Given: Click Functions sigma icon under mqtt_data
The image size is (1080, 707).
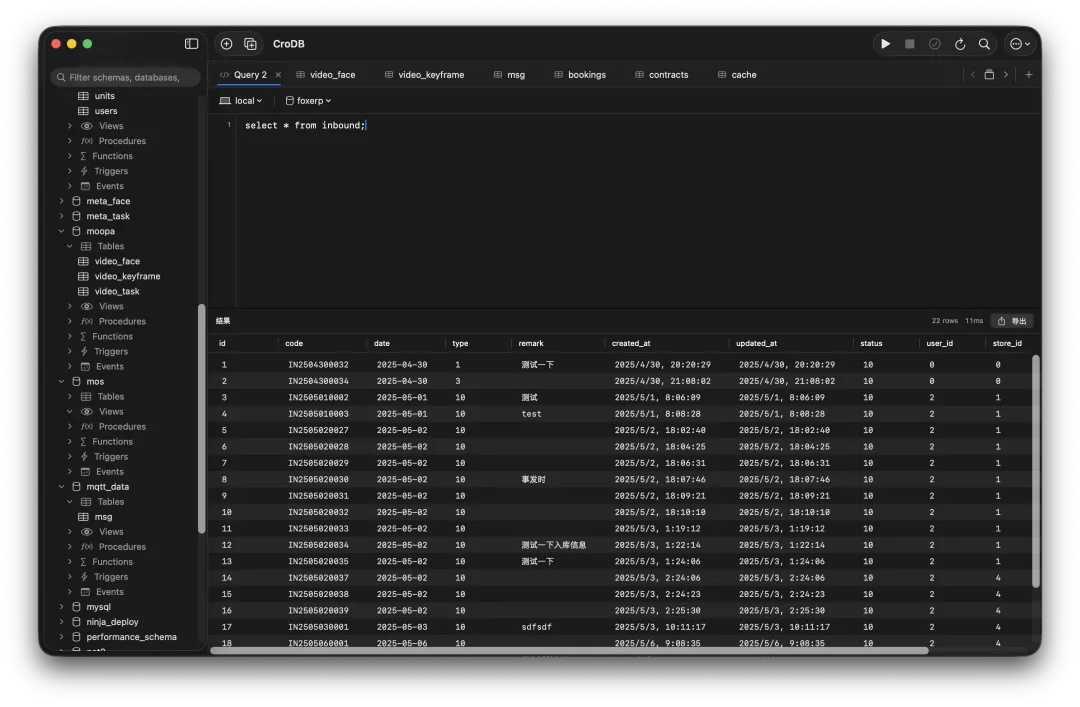Looking at the screenshot, I should click(x=83, y=562).
